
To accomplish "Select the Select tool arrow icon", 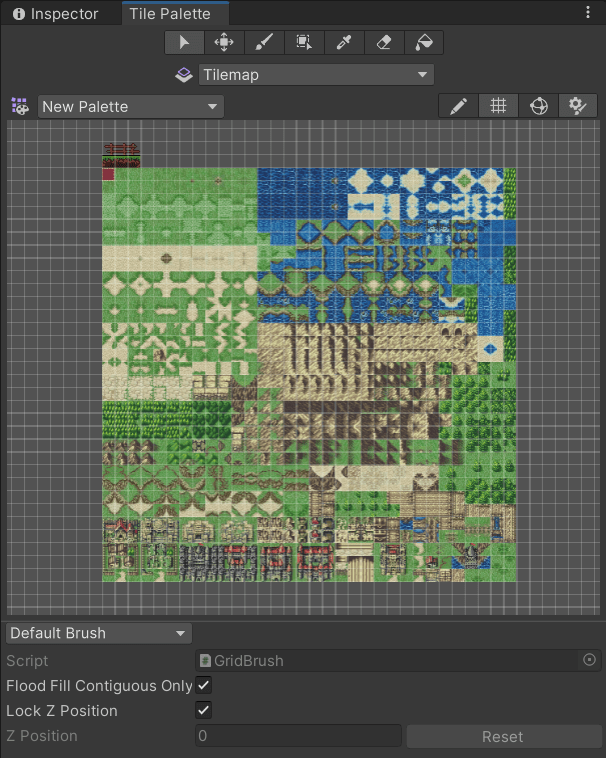I will (184, 43).
